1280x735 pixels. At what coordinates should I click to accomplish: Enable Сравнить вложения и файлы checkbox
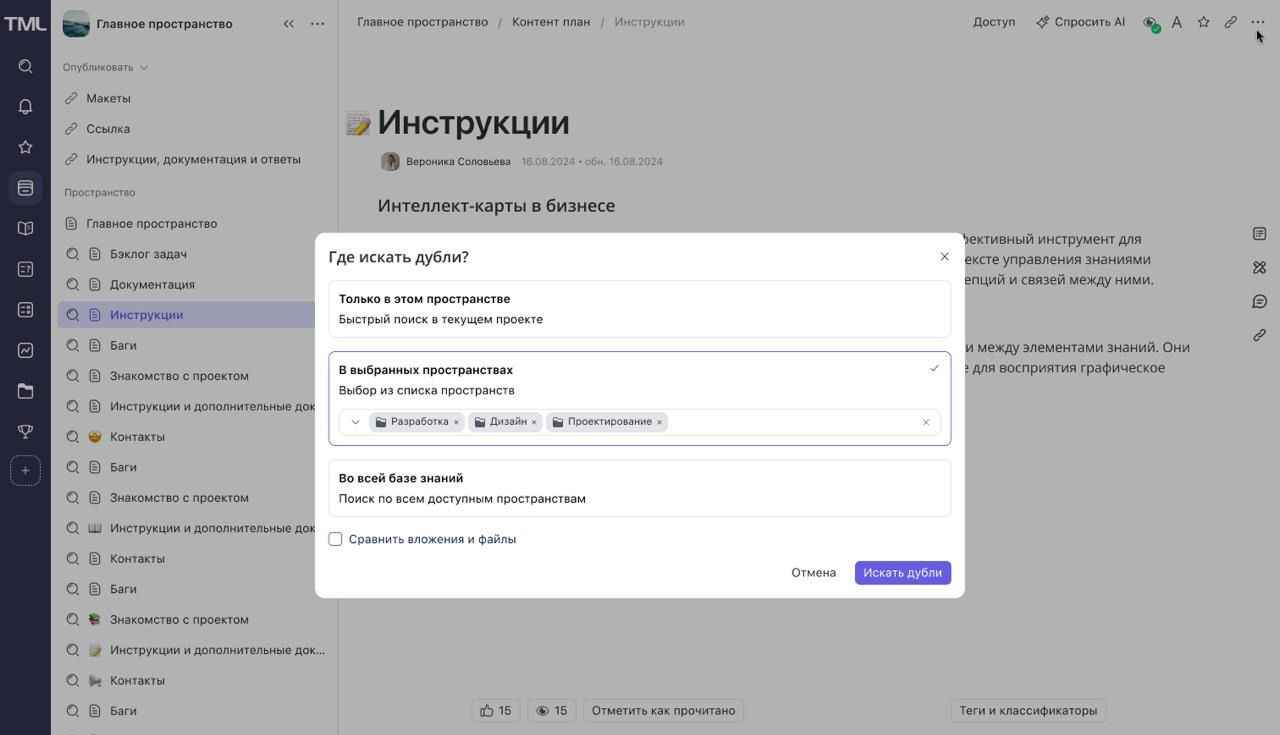[336, 539]
